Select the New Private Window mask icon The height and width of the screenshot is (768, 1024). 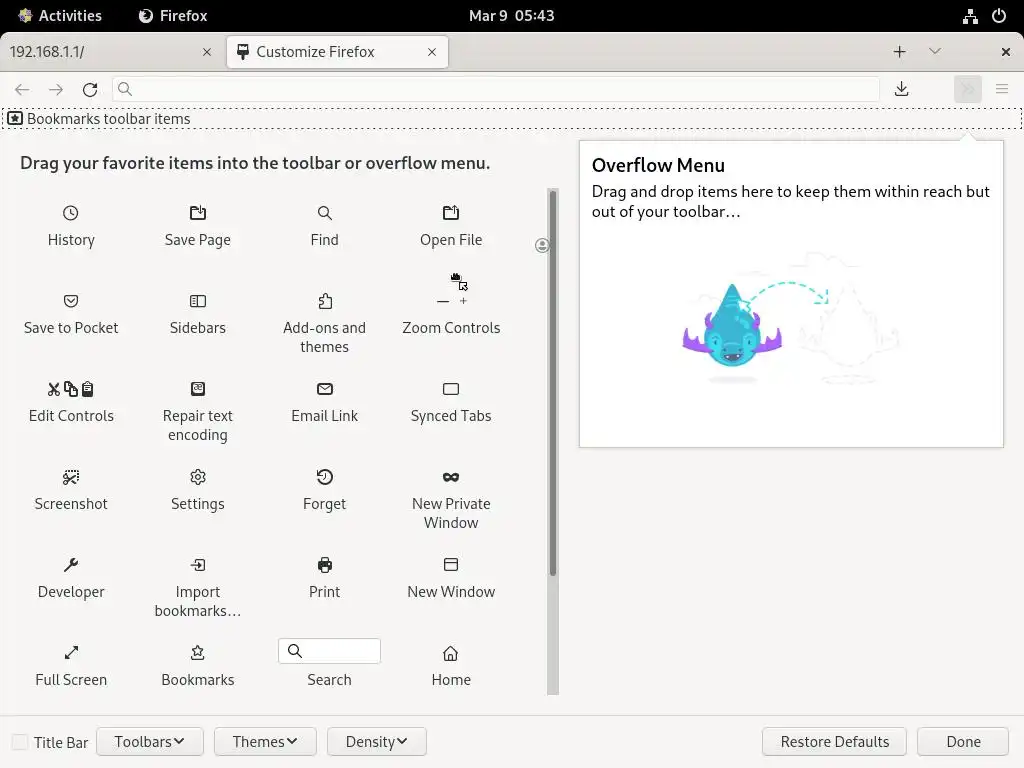click(x=451, y=477)
